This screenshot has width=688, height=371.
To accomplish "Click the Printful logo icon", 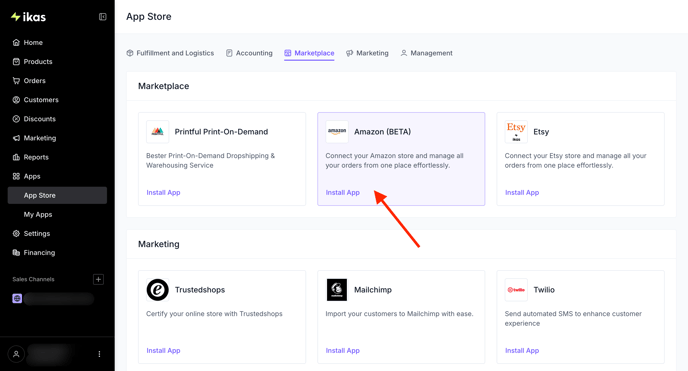I will [158, 132].
